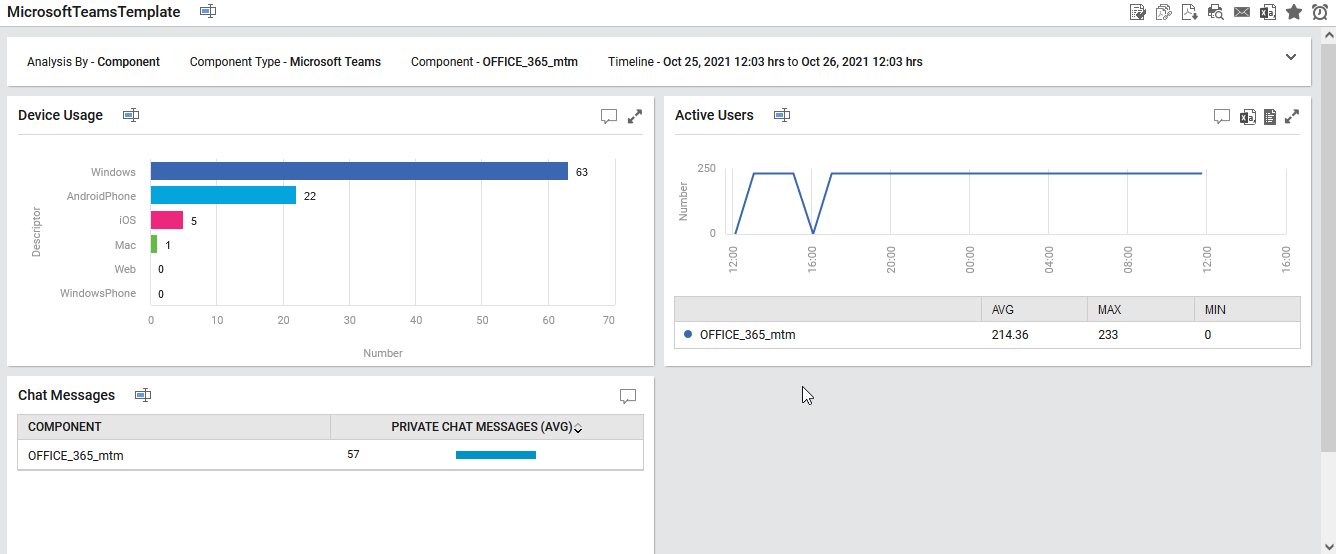This screenshot has width=1336, height=554.
Task: Schedule the report using alarm clock icon
Action: click(x=1320, y=12)
